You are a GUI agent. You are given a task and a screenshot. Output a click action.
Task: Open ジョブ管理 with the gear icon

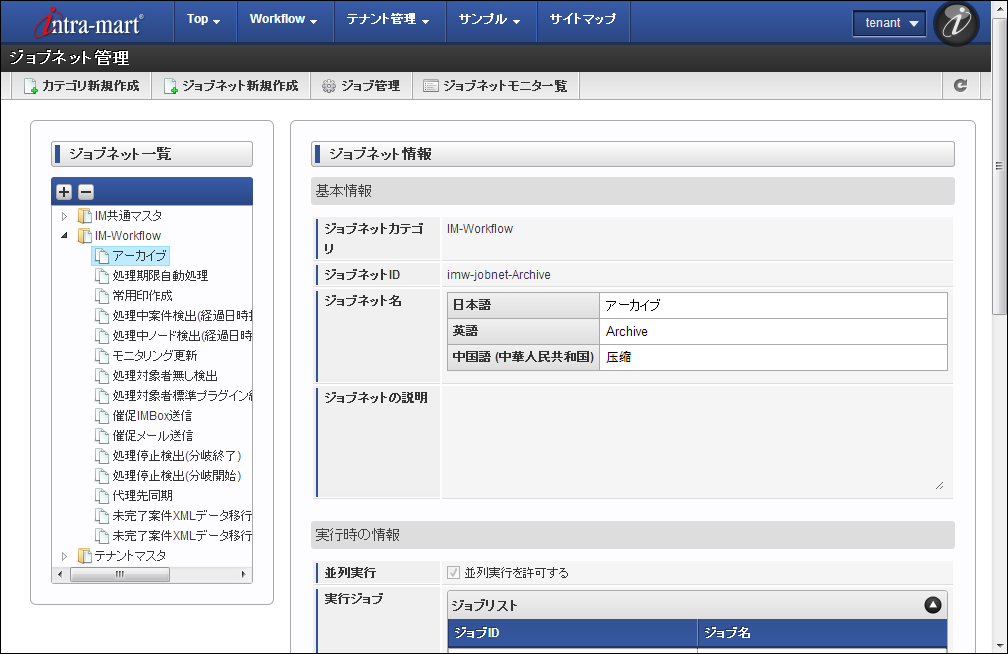click(x=361, y=86)
